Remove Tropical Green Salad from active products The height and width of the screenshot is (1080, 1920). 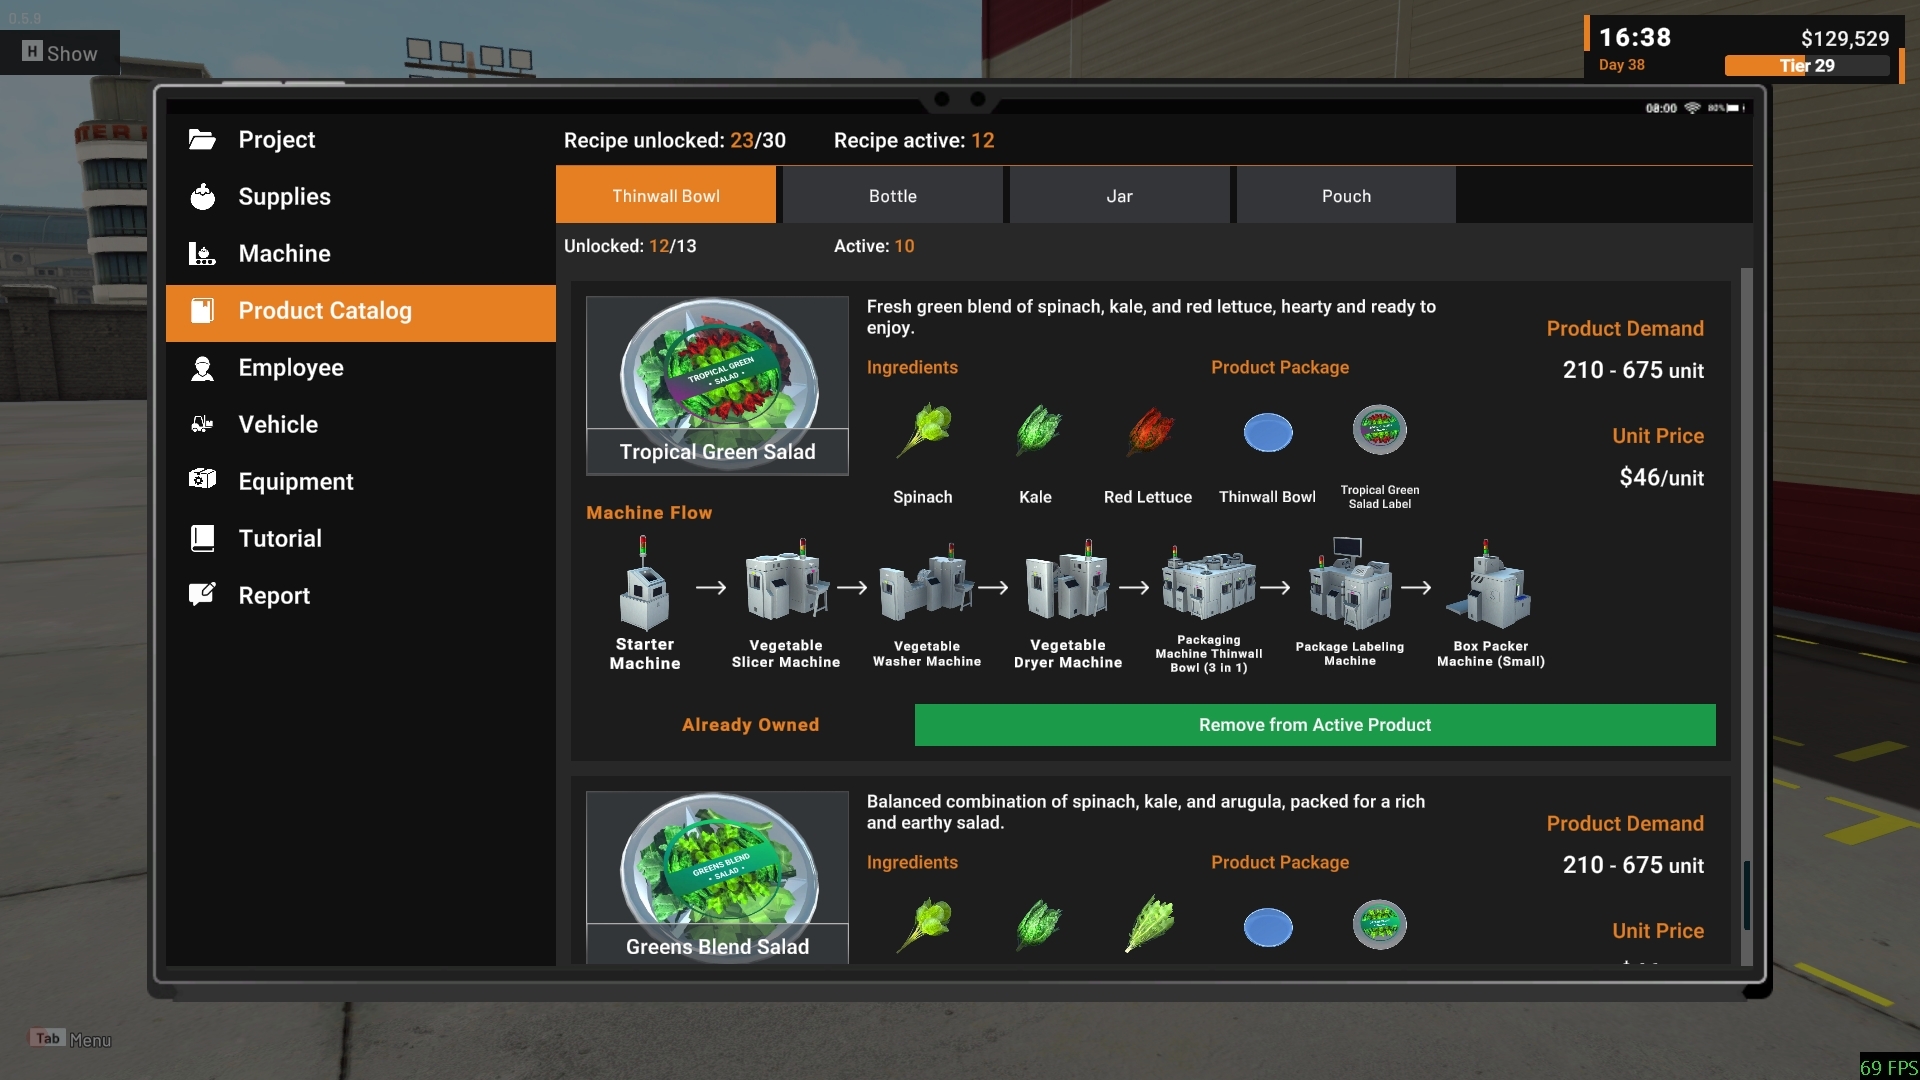pyautogui.click(x=1314, y=725)
